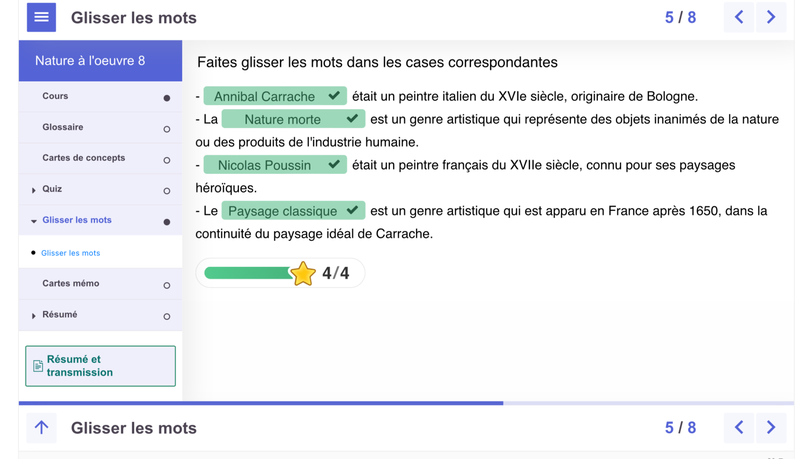Open the hamburger menu button

(x=41, y=17)
